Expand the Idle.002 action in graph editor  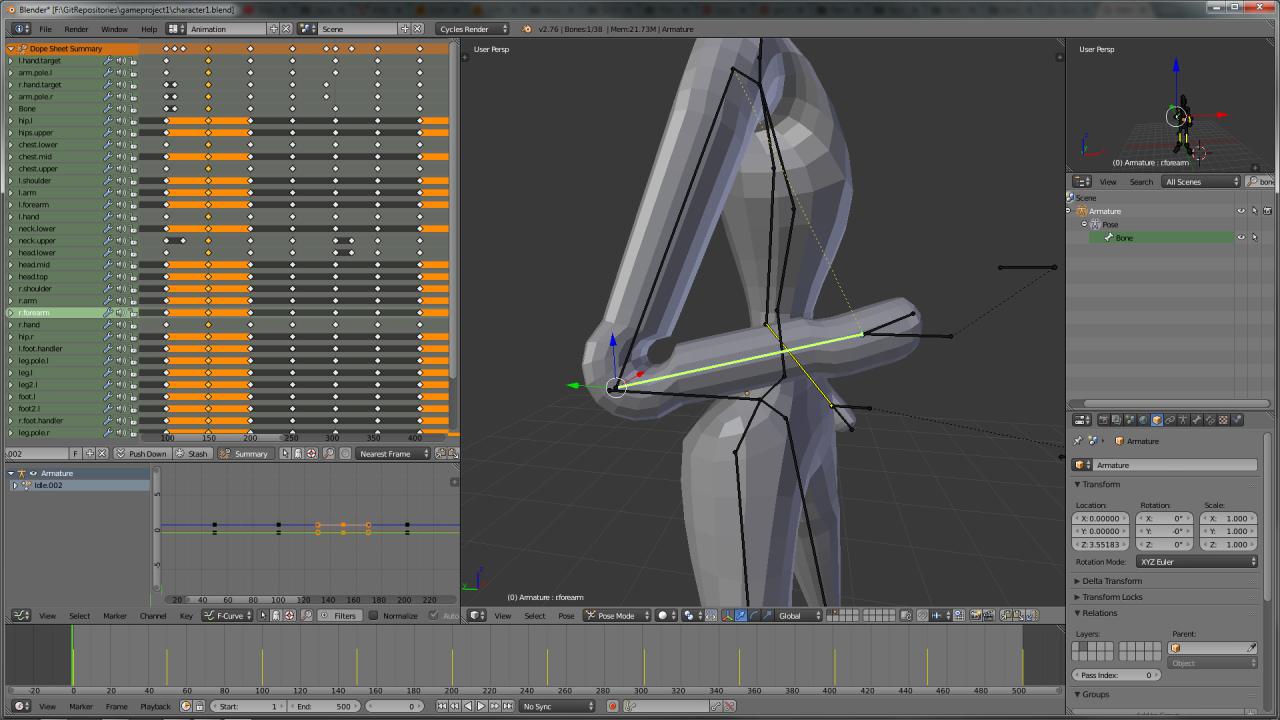(x=15, y=485)
